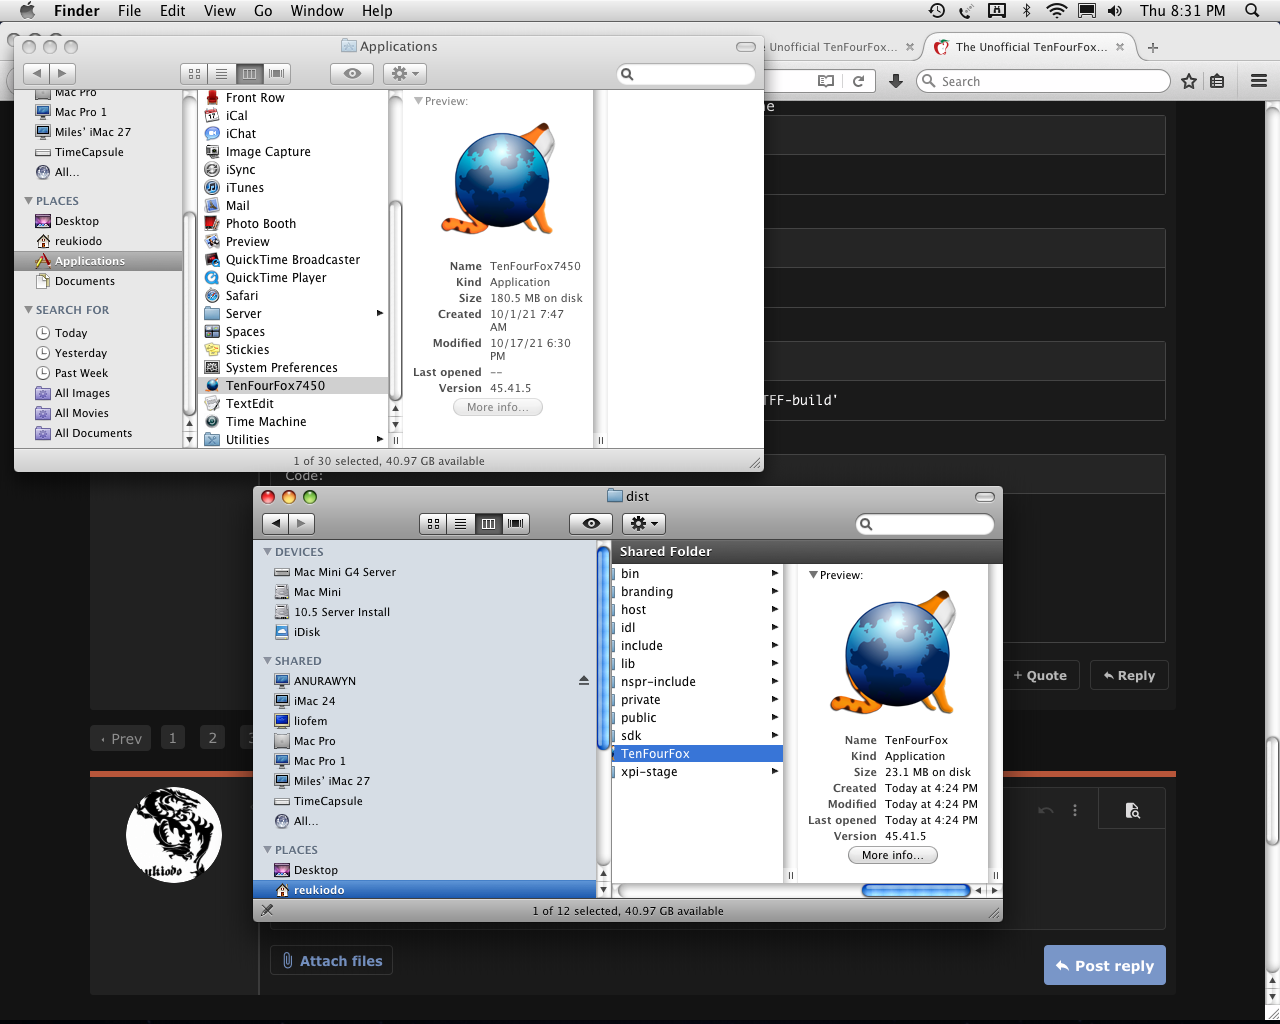This screenshot has width=1280, height=1024.
Task: Click More info in Applications preview
Action: click(x=498, y=407)
